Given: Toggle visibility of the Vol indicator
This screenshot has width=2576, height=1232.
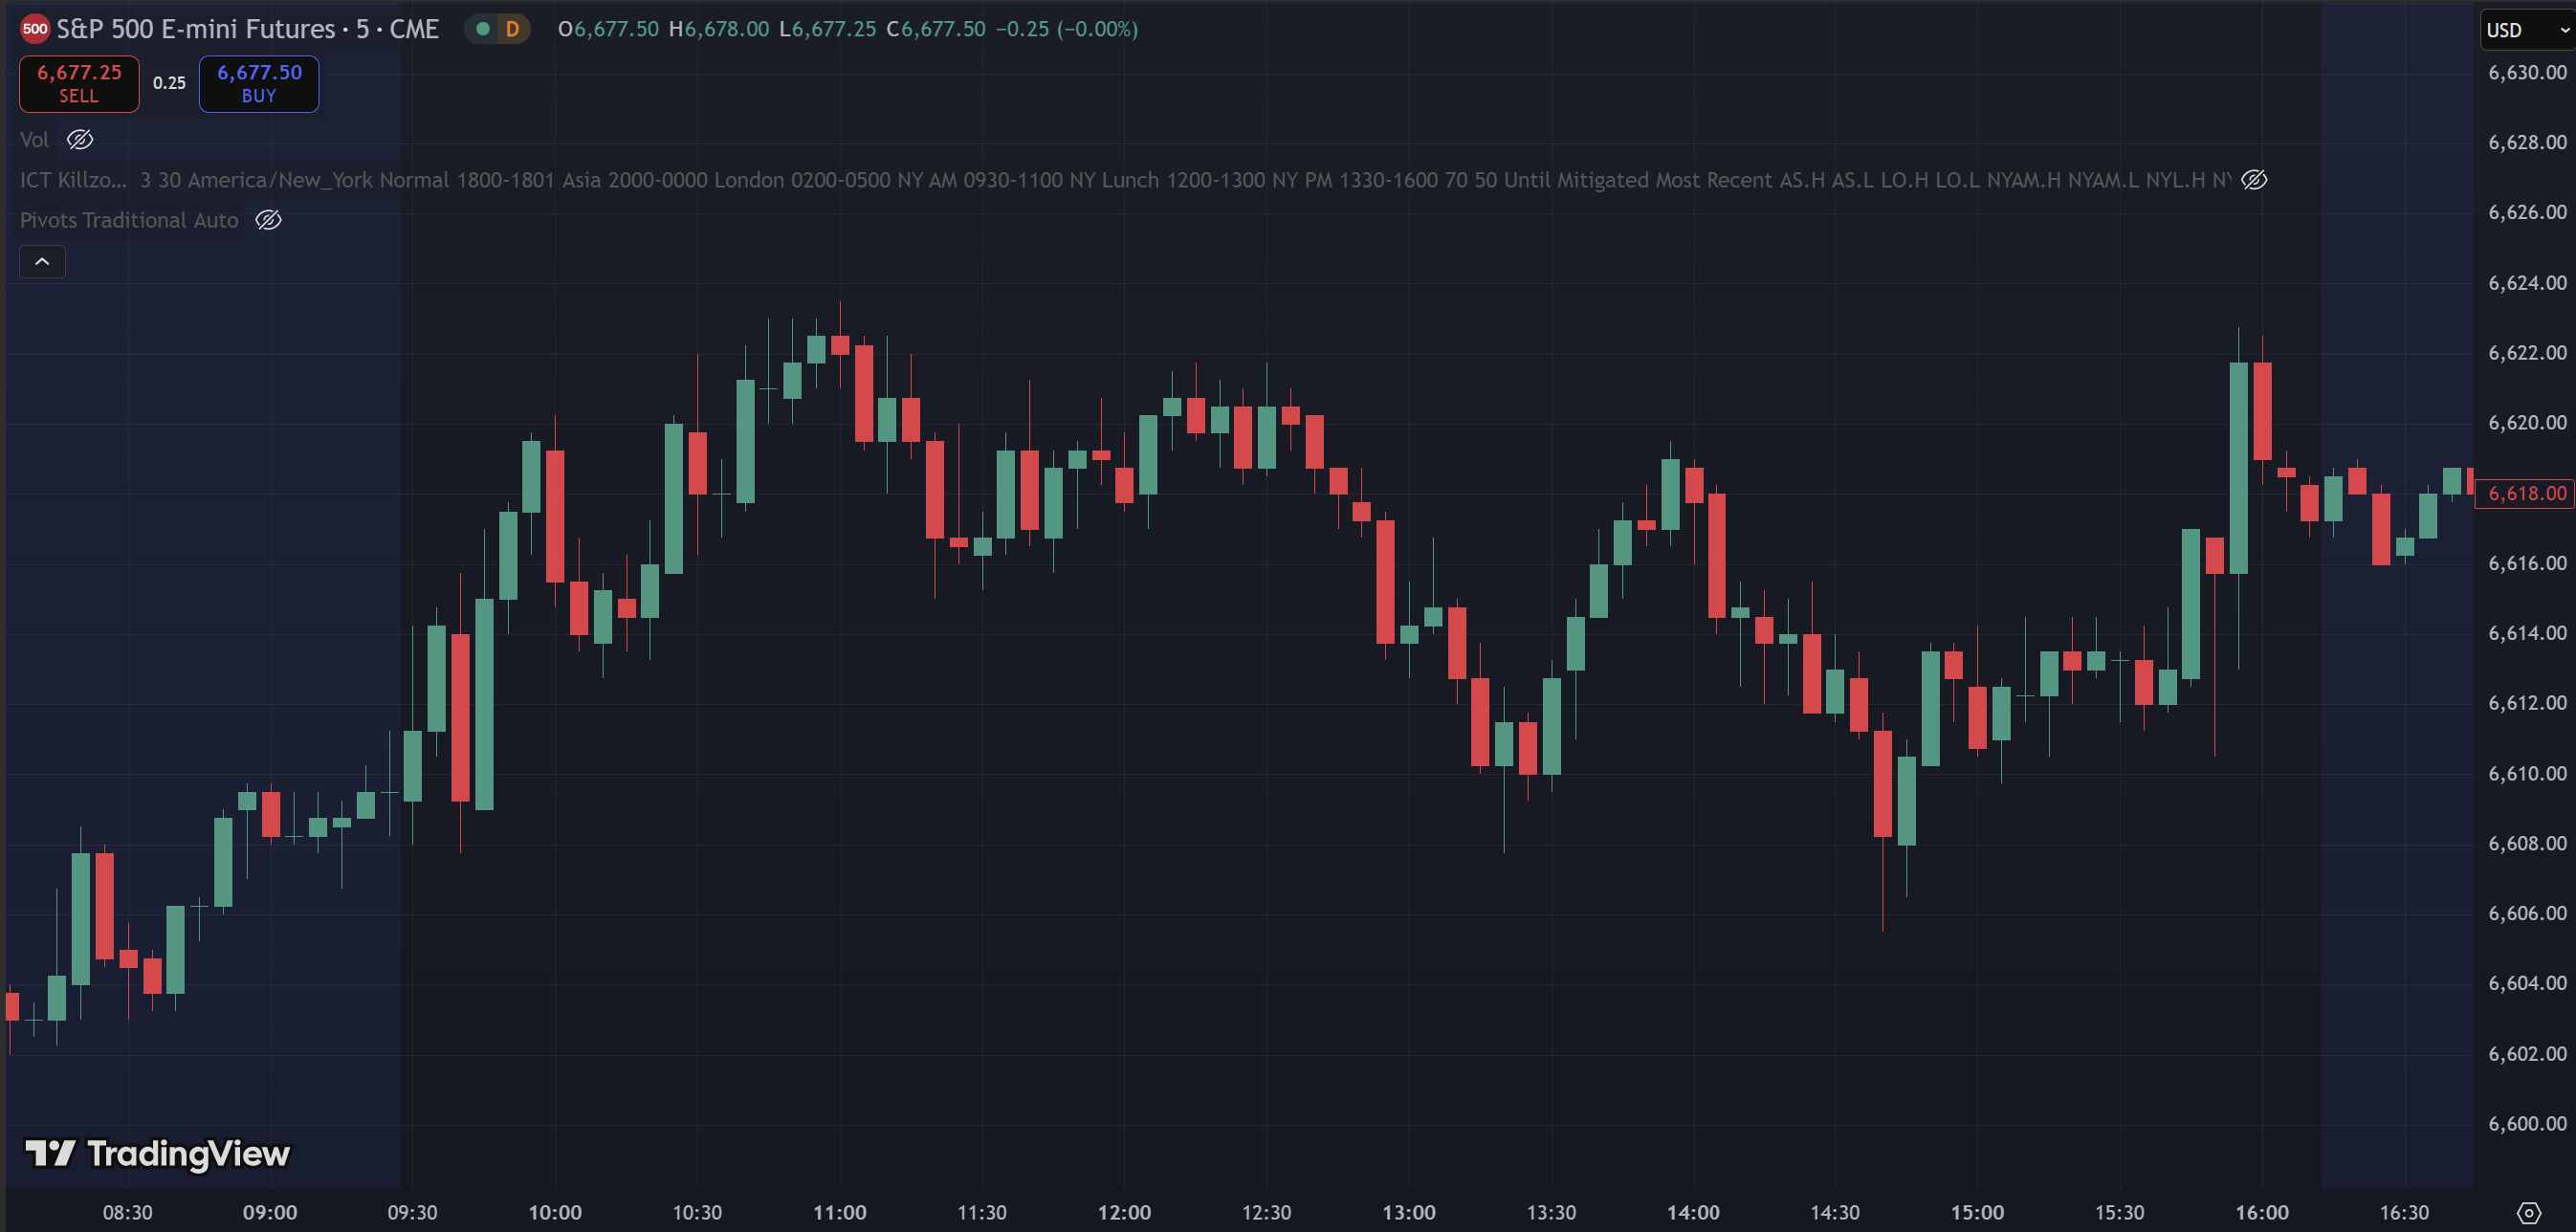Looking at the screenshot, I should click(x=80, y=140).
